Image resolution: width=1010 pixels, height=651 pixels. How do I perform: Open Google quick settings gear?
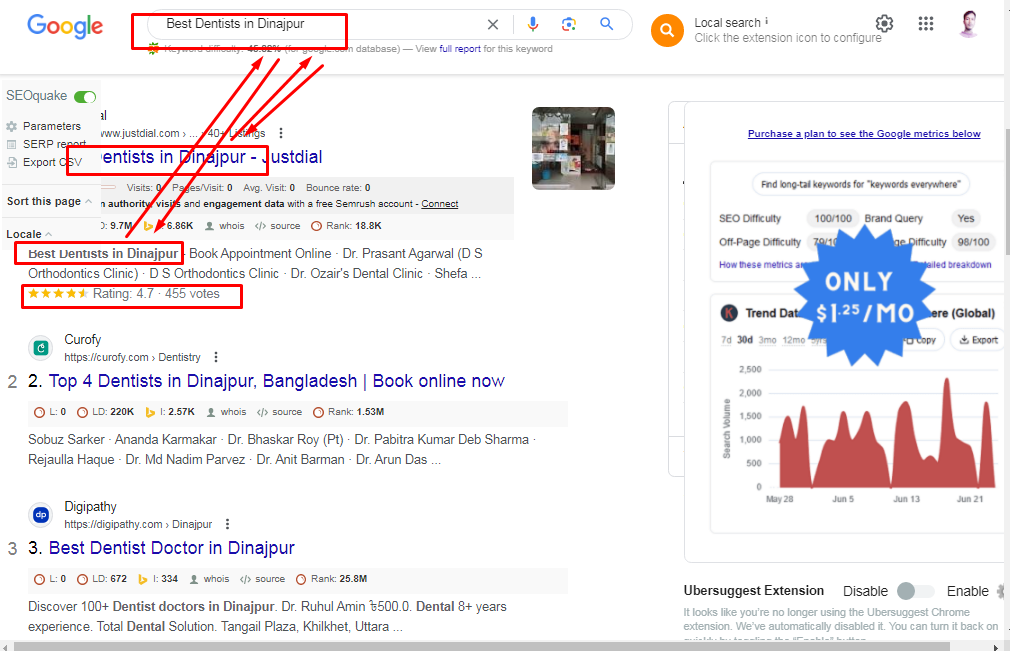[884, 24]
